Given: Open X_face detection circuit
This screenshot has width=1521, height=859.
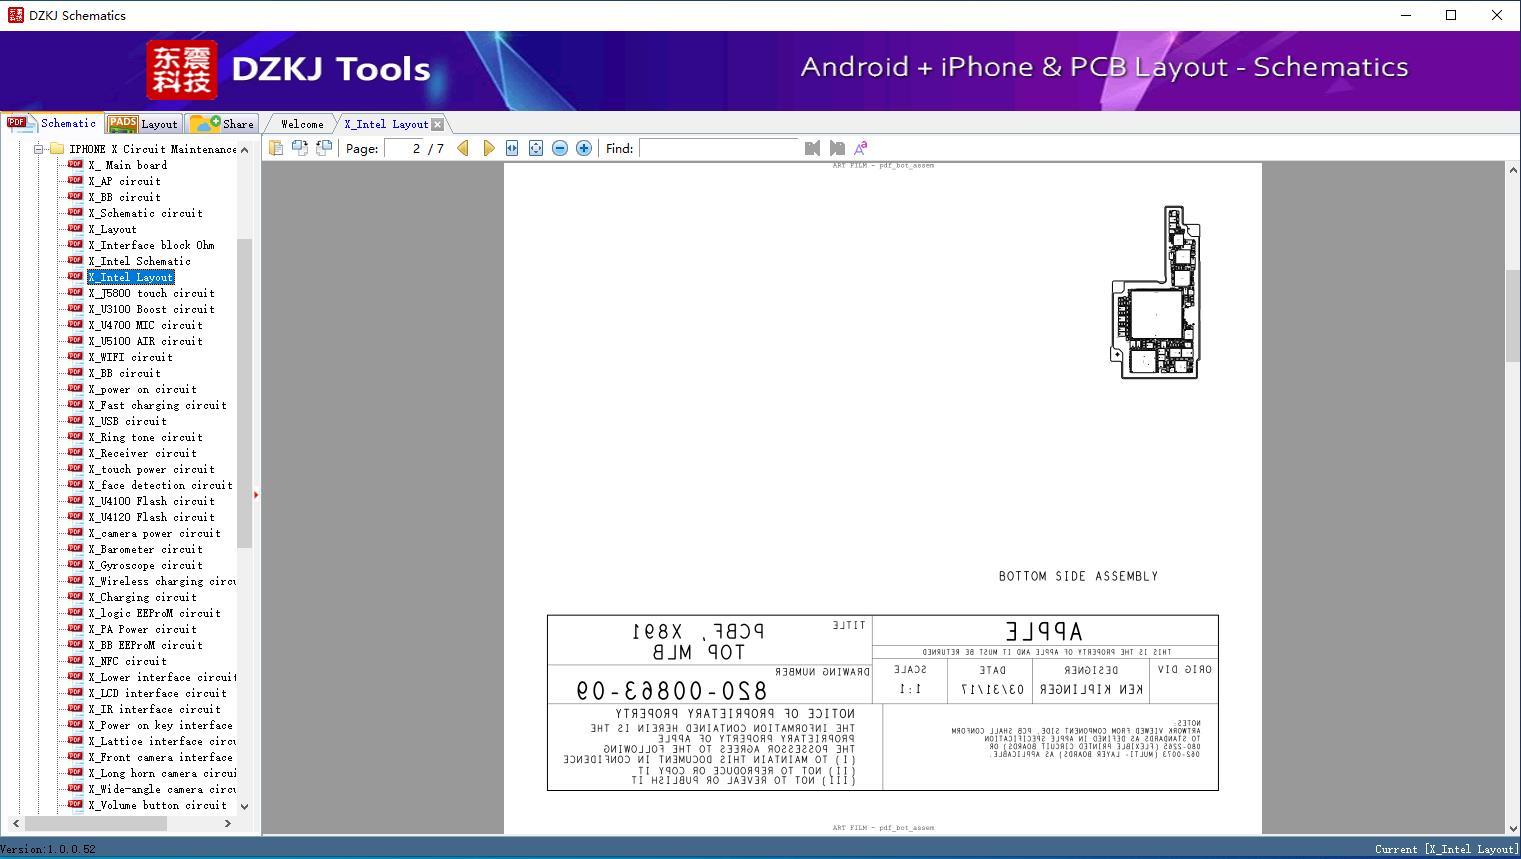Looking at the screenshot, I should [160, 485].
